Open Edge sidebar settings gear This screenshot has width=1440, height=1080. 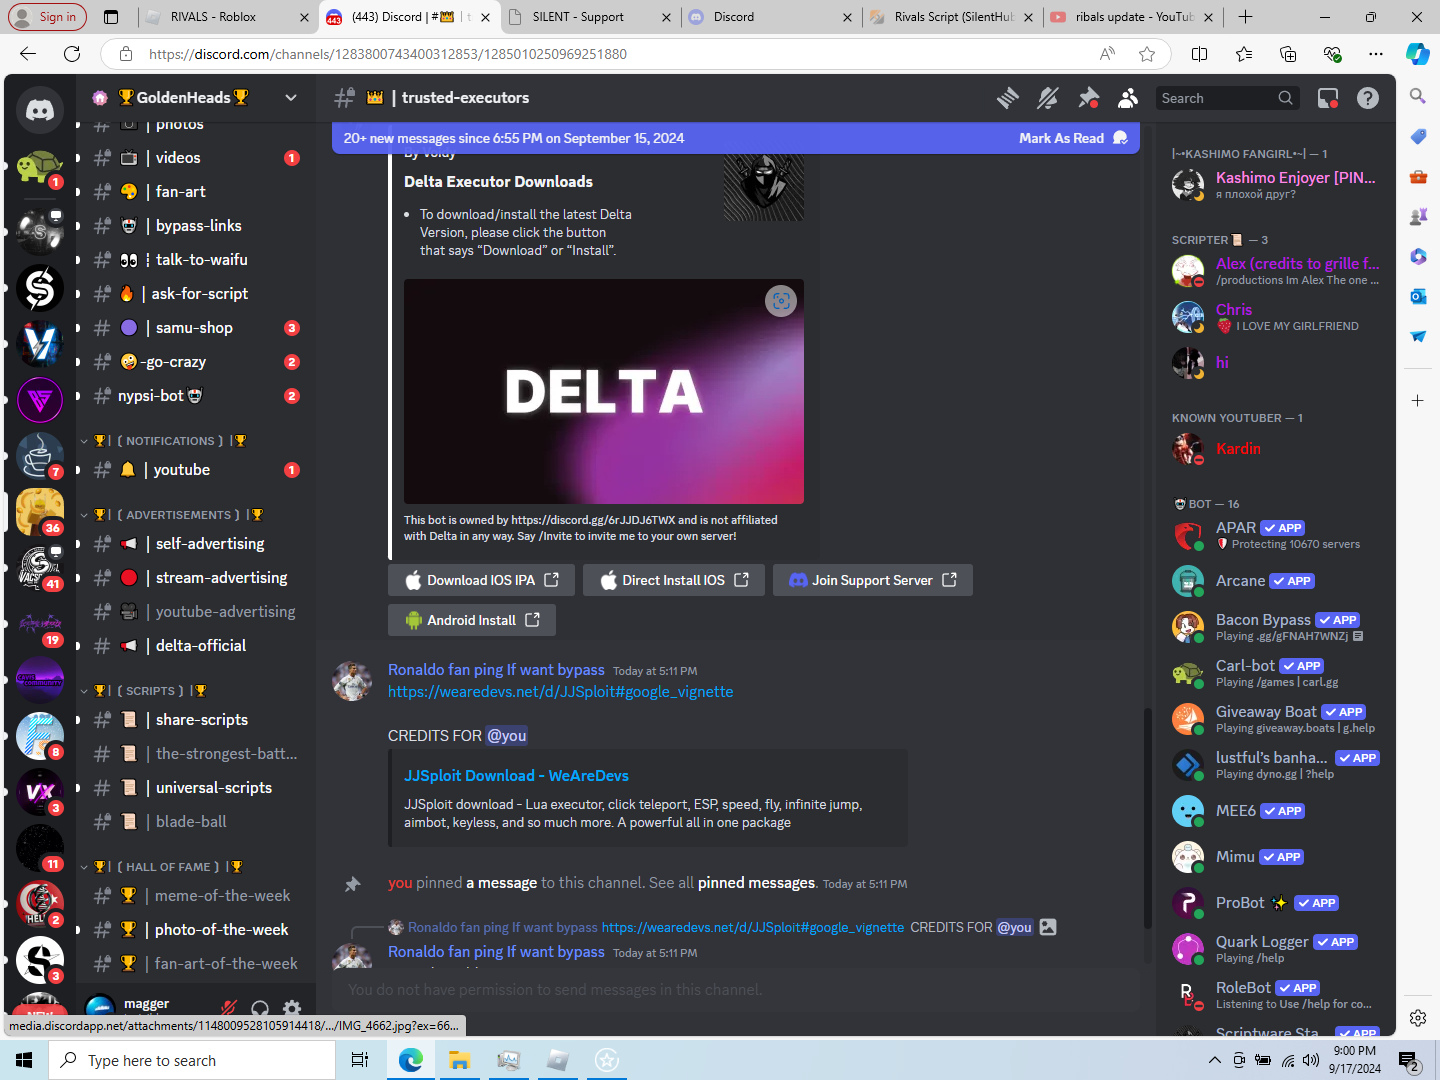pyautogui.click(x=1418, y=1018)
